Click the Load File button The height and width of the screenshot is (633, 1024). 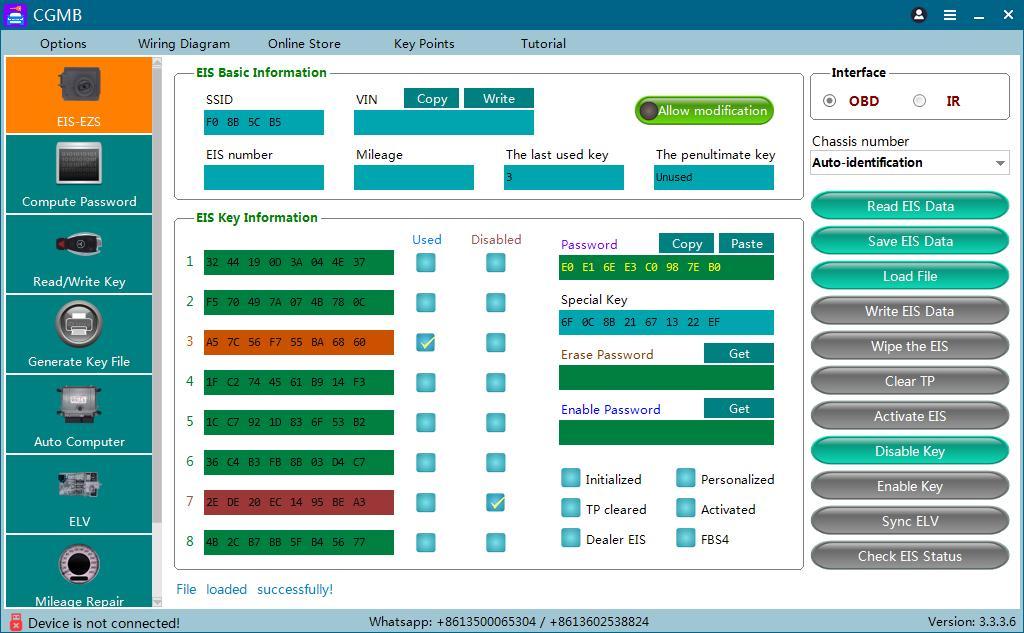click(x=910, y=276)
